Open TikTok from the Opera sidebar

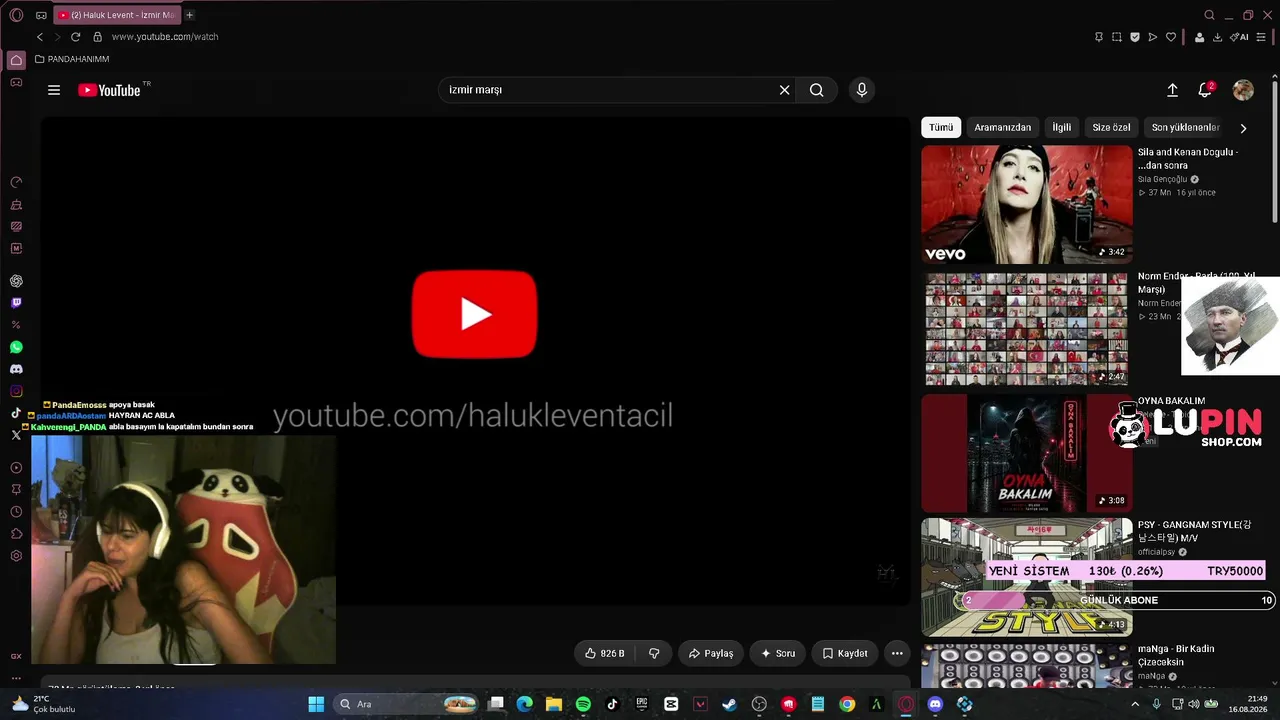(16, 413)
